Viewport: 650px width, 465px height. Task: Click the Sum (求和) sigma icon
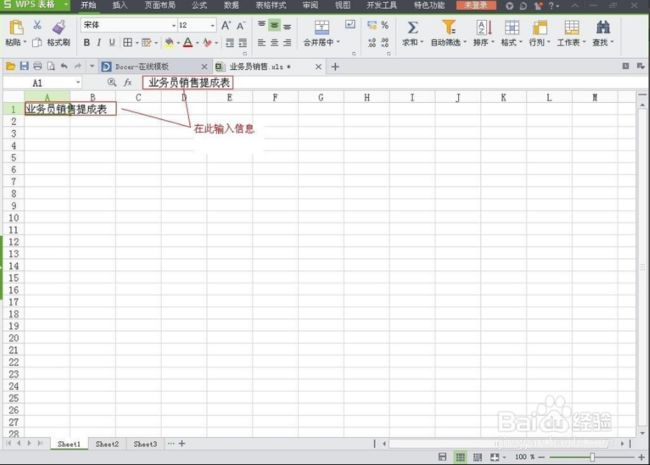tap(412, 28)
